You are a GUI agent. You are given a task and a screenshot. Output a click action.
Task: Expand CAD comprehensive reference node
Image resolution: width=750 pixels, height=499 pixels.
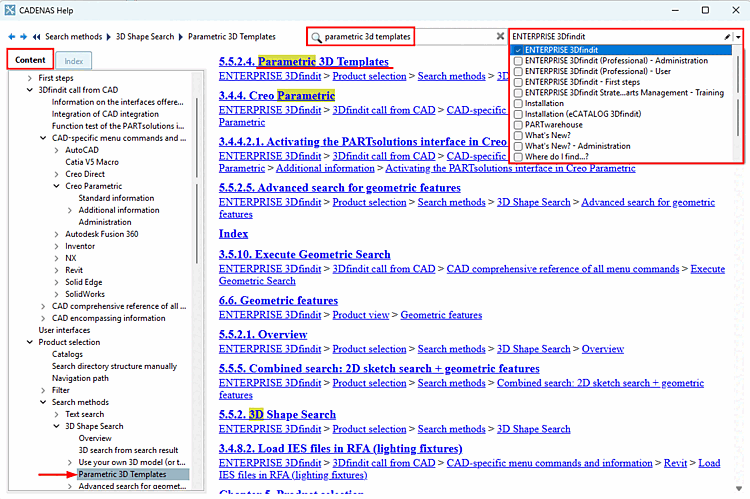click(x=43, y=306)
